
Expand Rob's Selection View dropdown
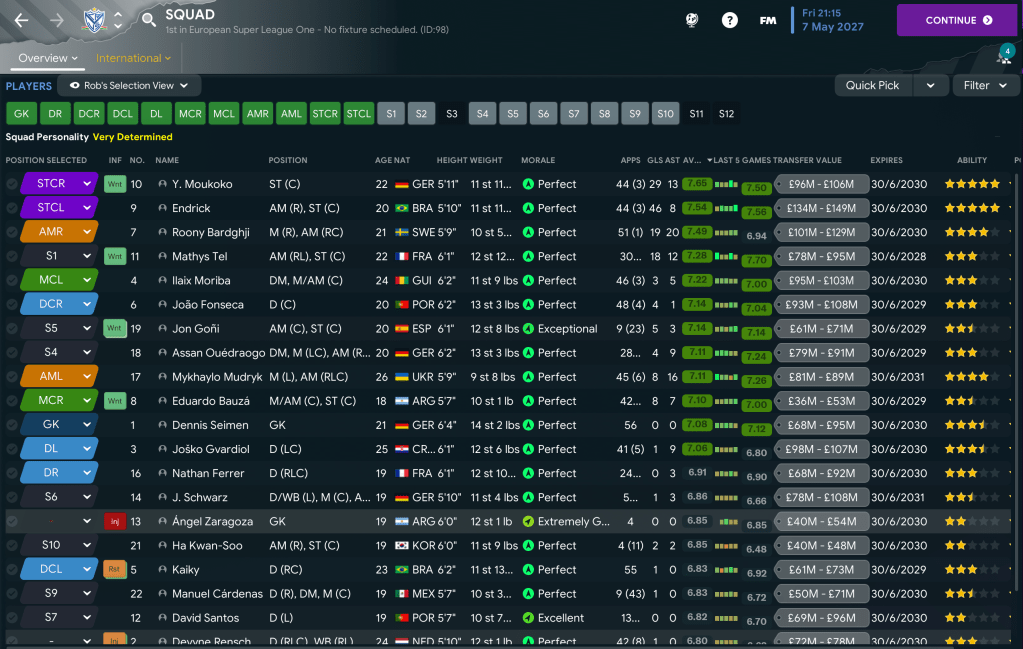pyautogui.click(x=129, y=86)
